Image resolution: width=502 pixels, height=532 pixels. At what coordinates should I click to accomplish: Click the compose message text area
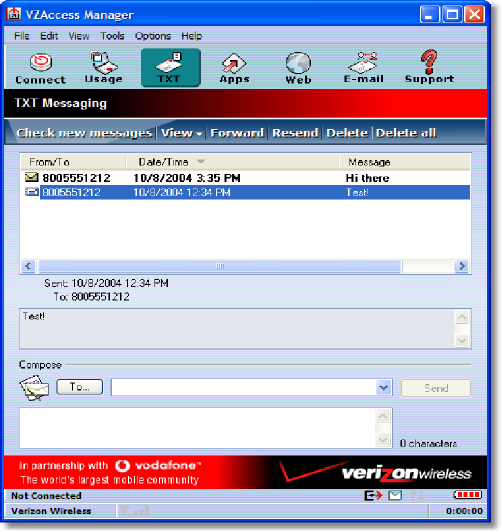tap(198, 428)
